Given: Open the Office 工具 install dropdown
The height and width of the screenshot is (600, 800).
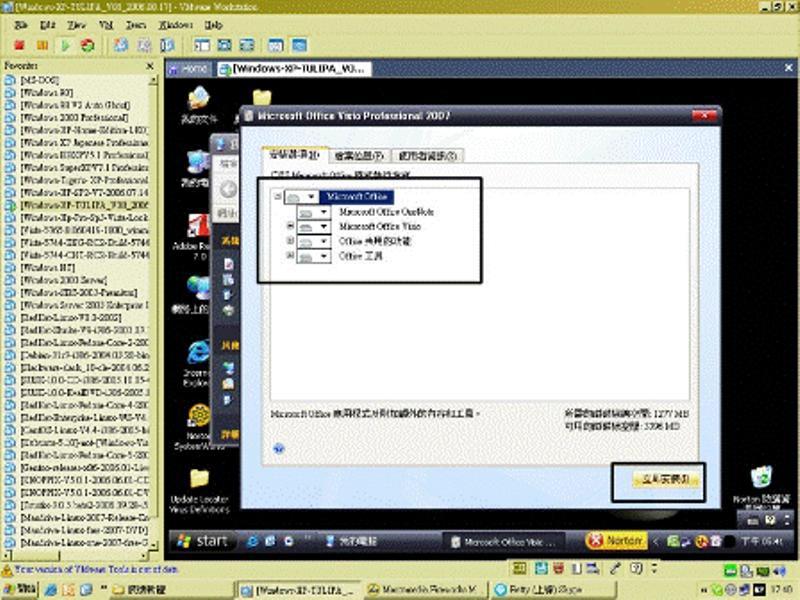Looking at the screenshot, I should (313, 256).
